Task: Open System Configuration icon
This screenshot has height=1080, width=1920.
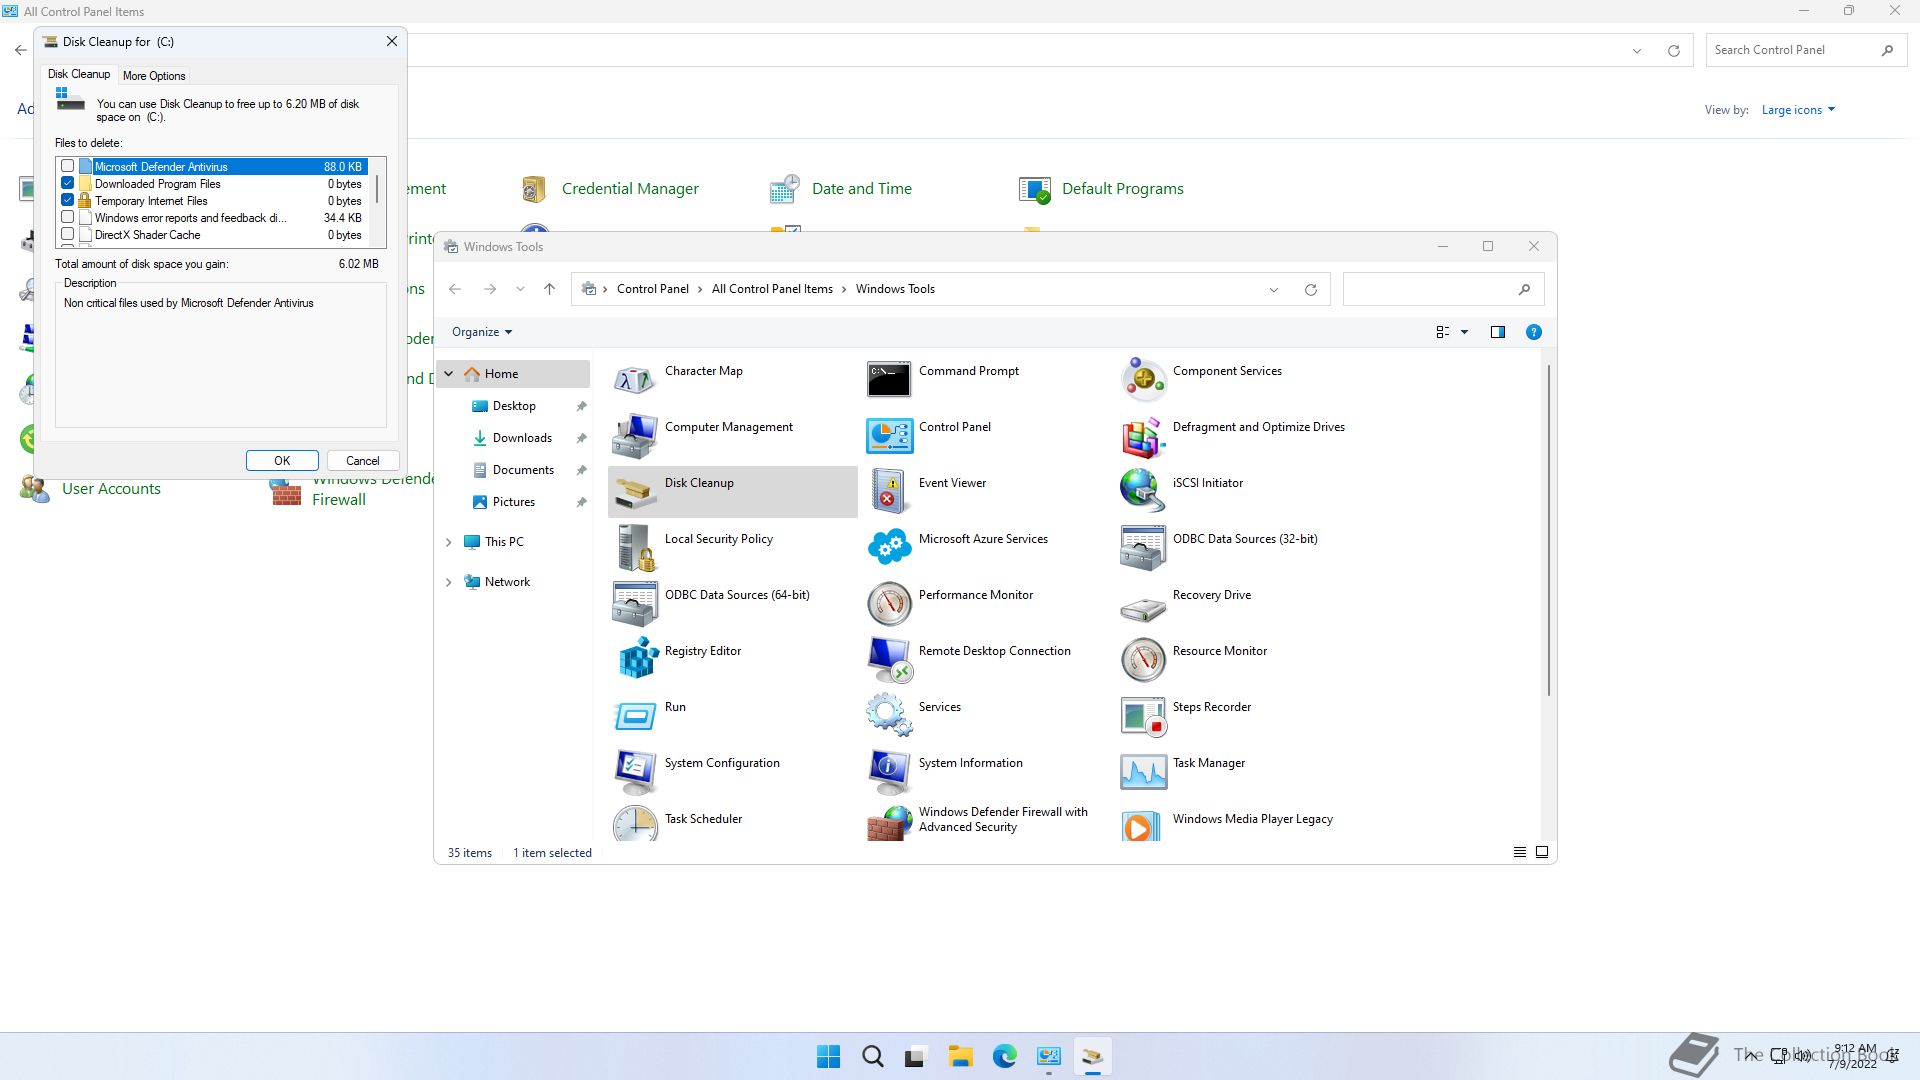Action: tap(635, 772)
